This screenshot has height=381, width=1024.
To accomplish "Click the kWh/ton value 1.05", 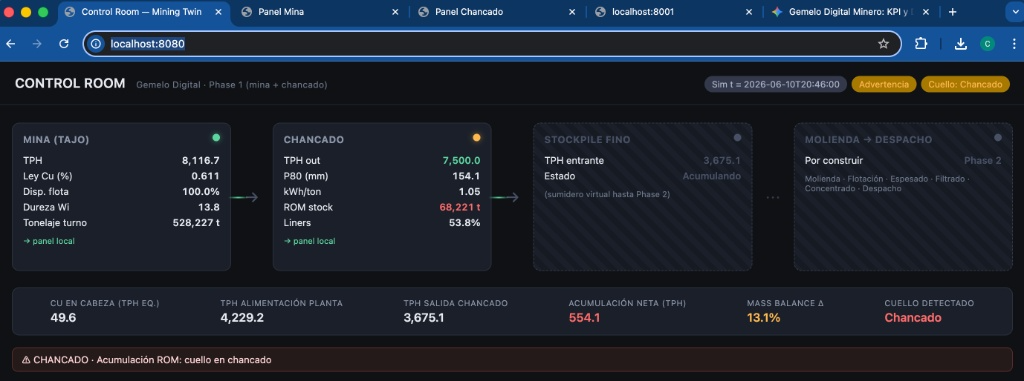I will 470,191.
